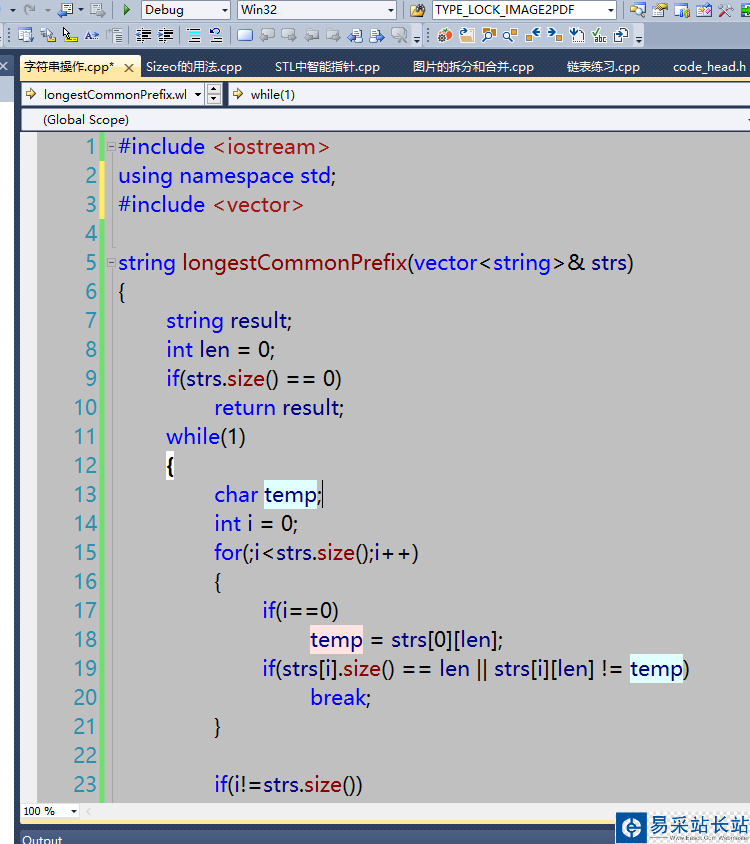Collapse the longestCommonPrefix function at line 5

[111, 263]
